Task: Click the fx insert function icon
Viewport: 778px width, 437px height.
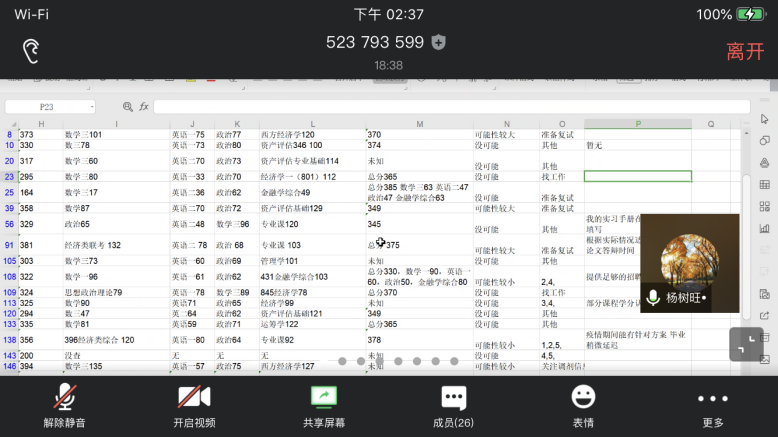Action: pyautogui.click(x=144, y=106)
